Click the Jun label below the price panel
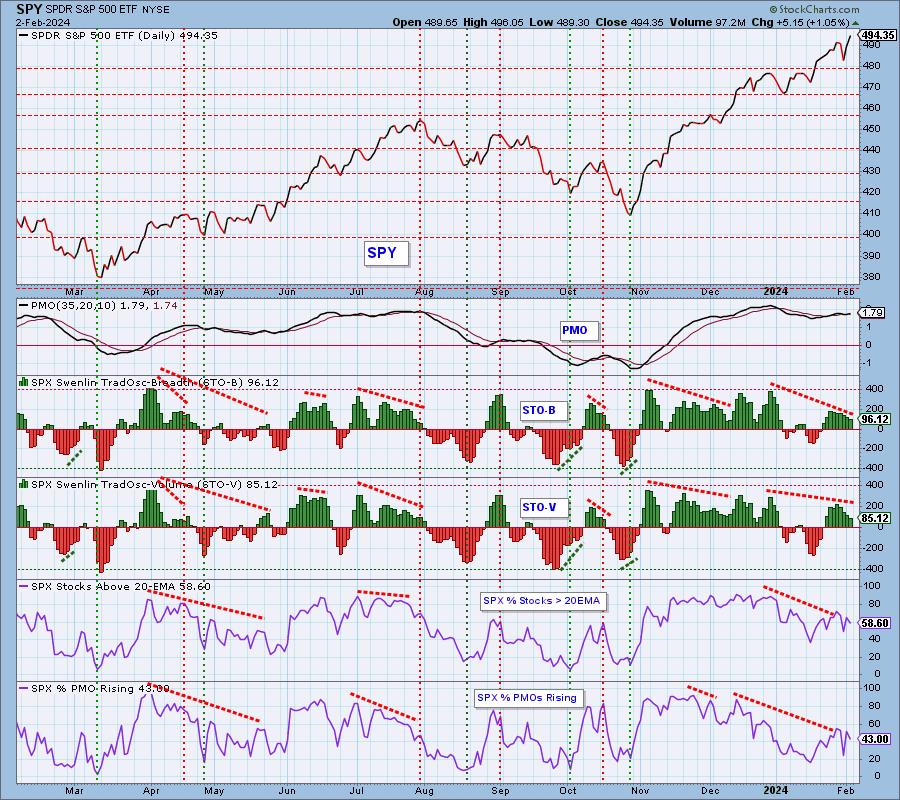 (287, 292)
